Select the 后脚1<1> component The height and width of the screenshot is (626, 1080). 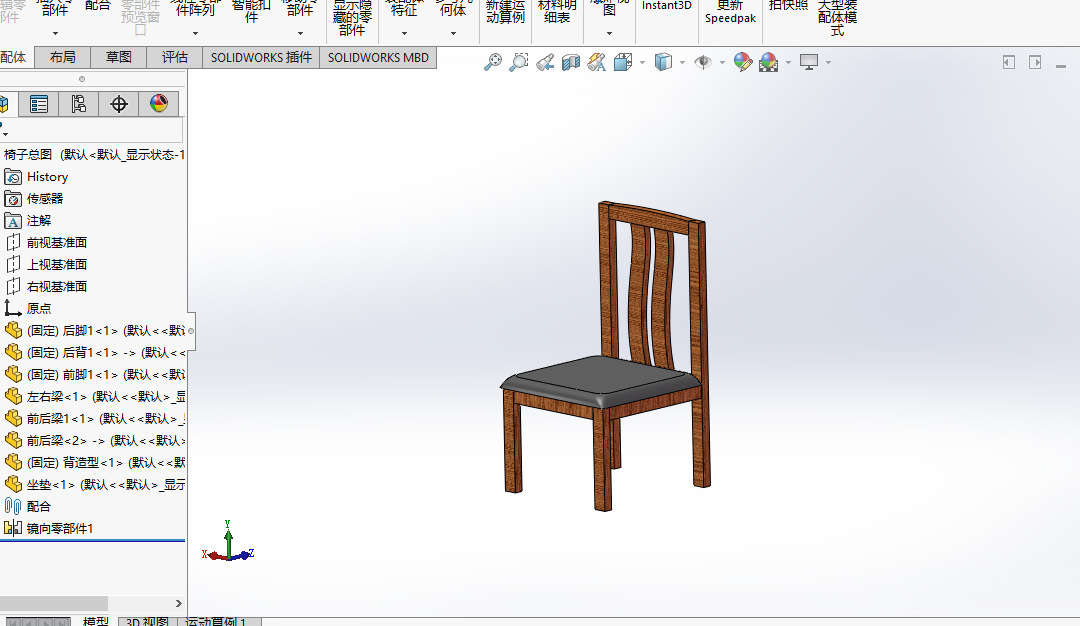coord(95,331)
